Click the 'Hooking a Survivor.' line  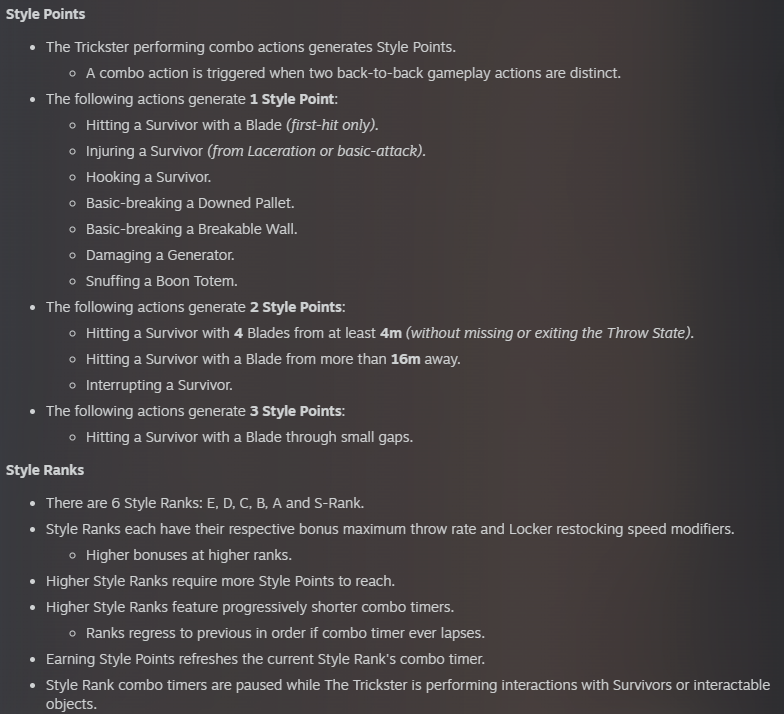click(148, 177)
